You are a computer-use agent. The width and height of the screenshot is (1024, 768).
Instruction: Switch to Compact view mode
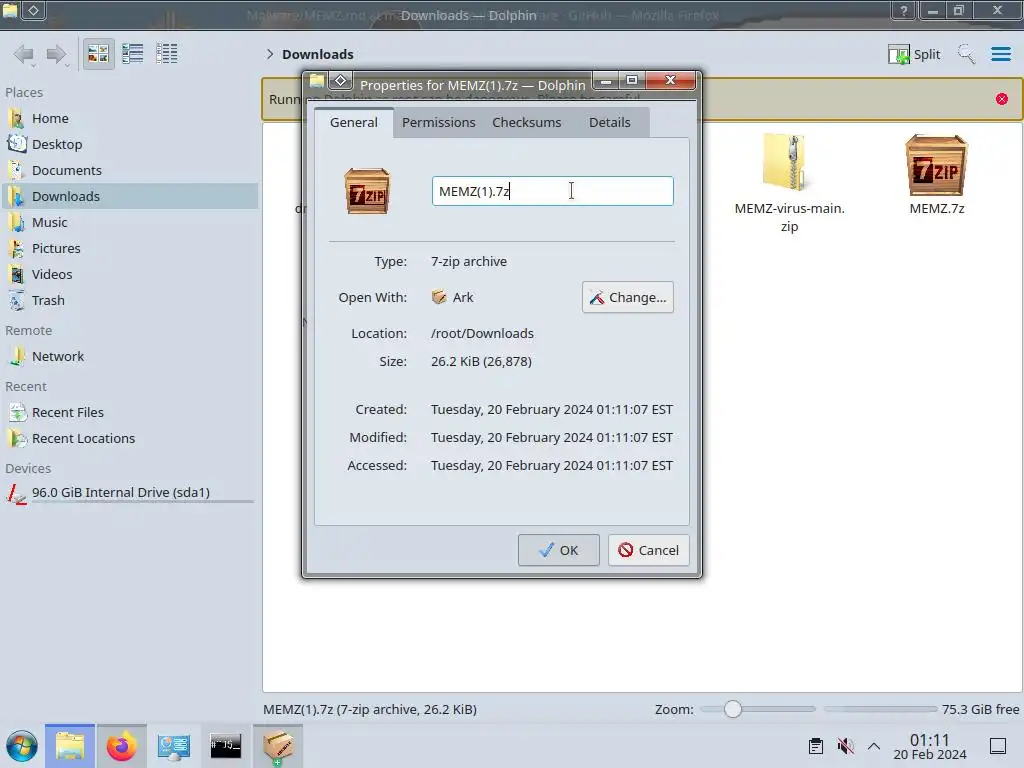(133, 54)
